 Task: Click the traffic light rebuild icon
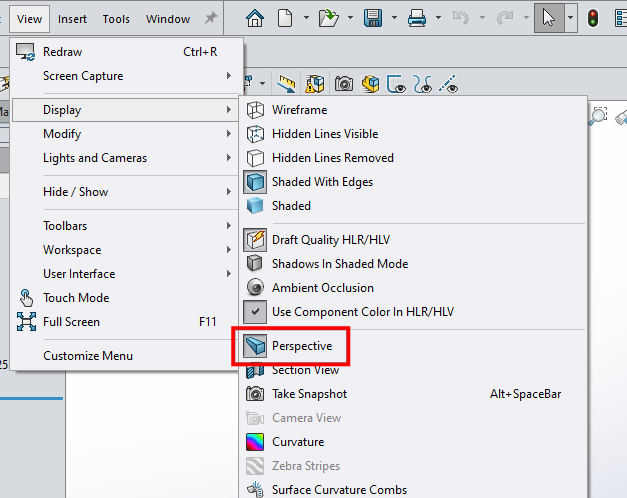(593, 18)
